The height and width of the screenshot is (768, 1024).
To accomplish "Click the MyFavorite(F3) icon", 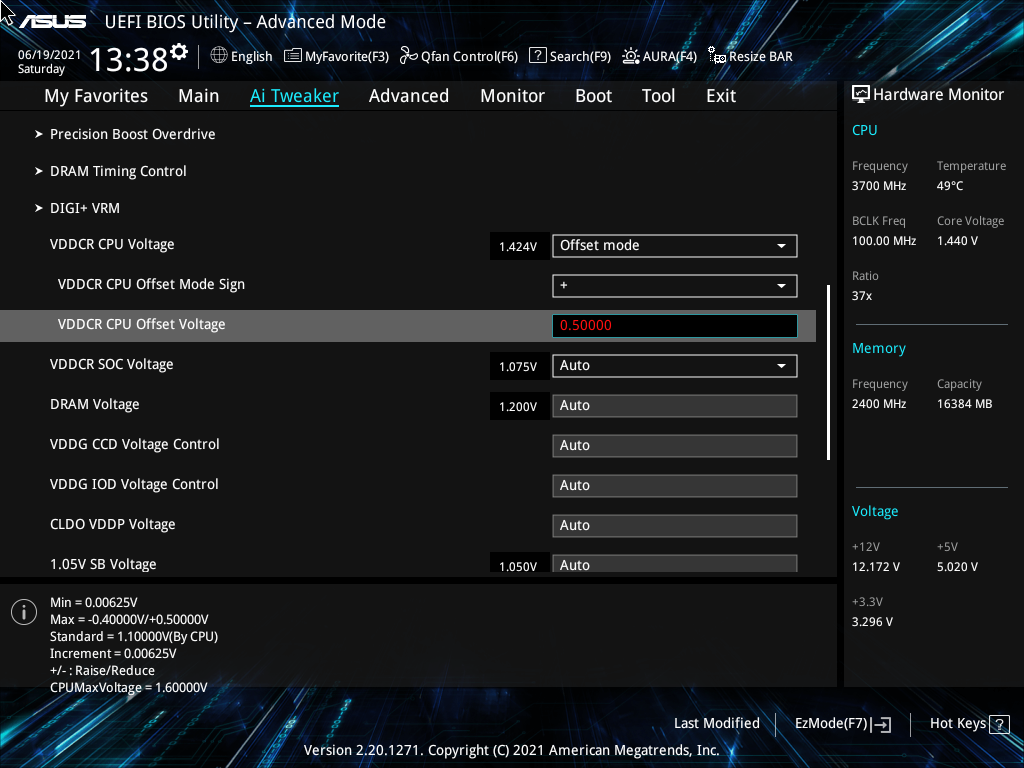I will [336, 56].
